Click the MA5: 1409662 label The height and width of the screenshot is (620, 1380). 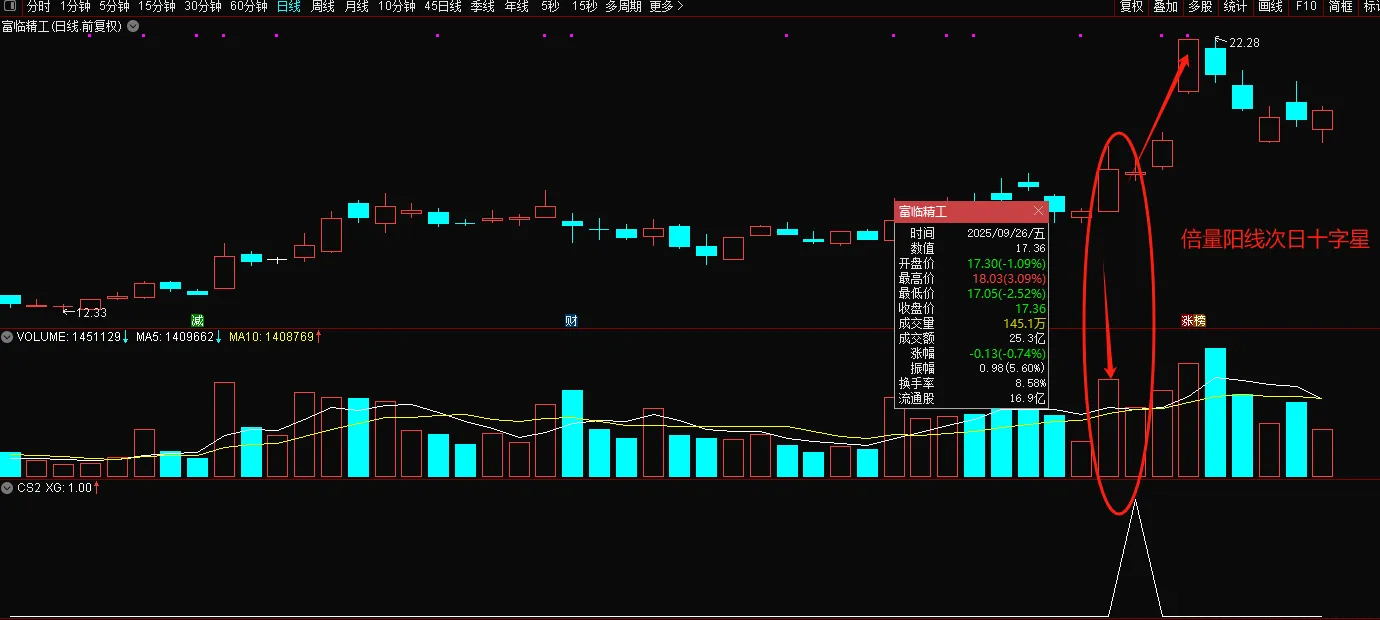coord(174,337)
